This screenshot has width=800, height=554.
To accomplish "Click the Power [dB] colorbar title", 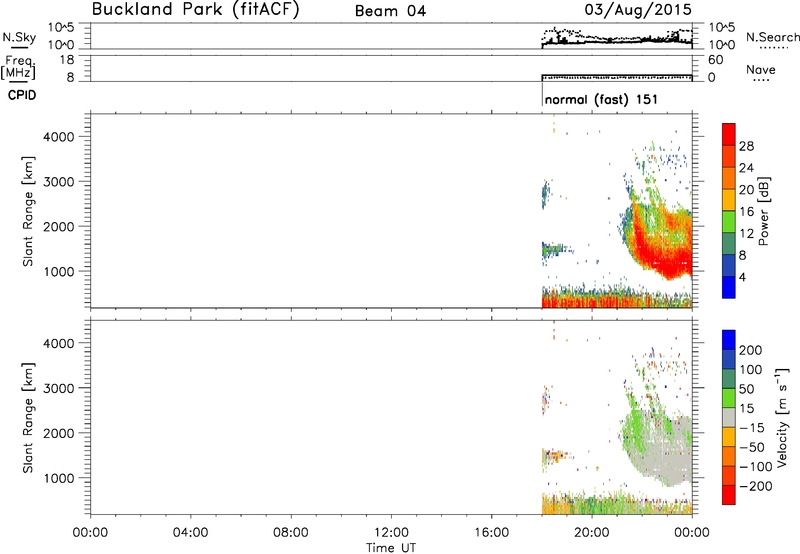I will coord(763,211).
